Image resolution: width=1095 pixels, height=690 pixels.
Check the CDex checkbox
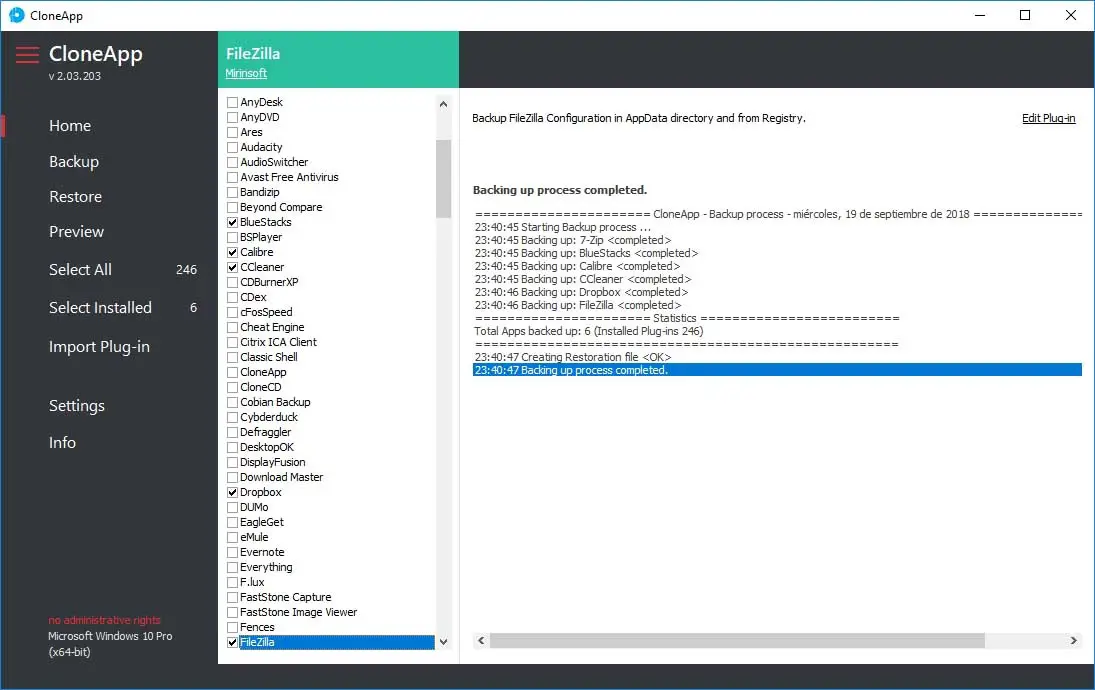point(233,298)
